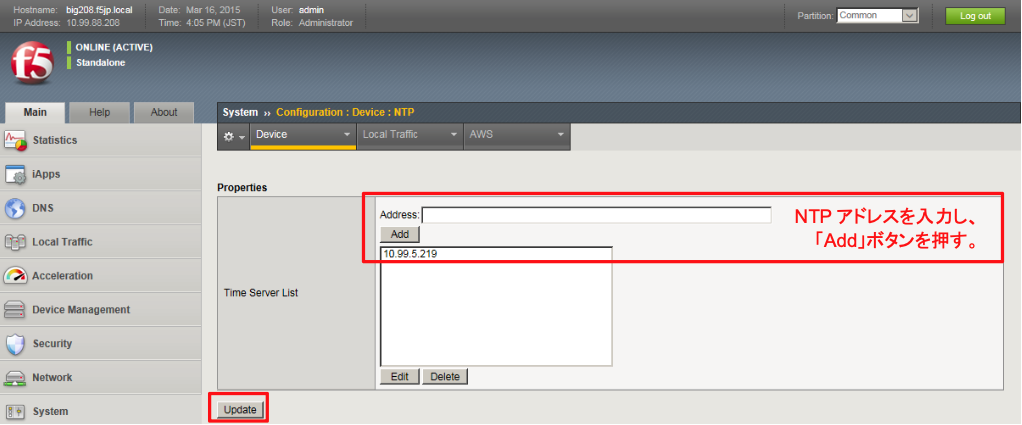Click the Add button
The width and height of the screenshot is (1022, 425).
coord(400,234)
